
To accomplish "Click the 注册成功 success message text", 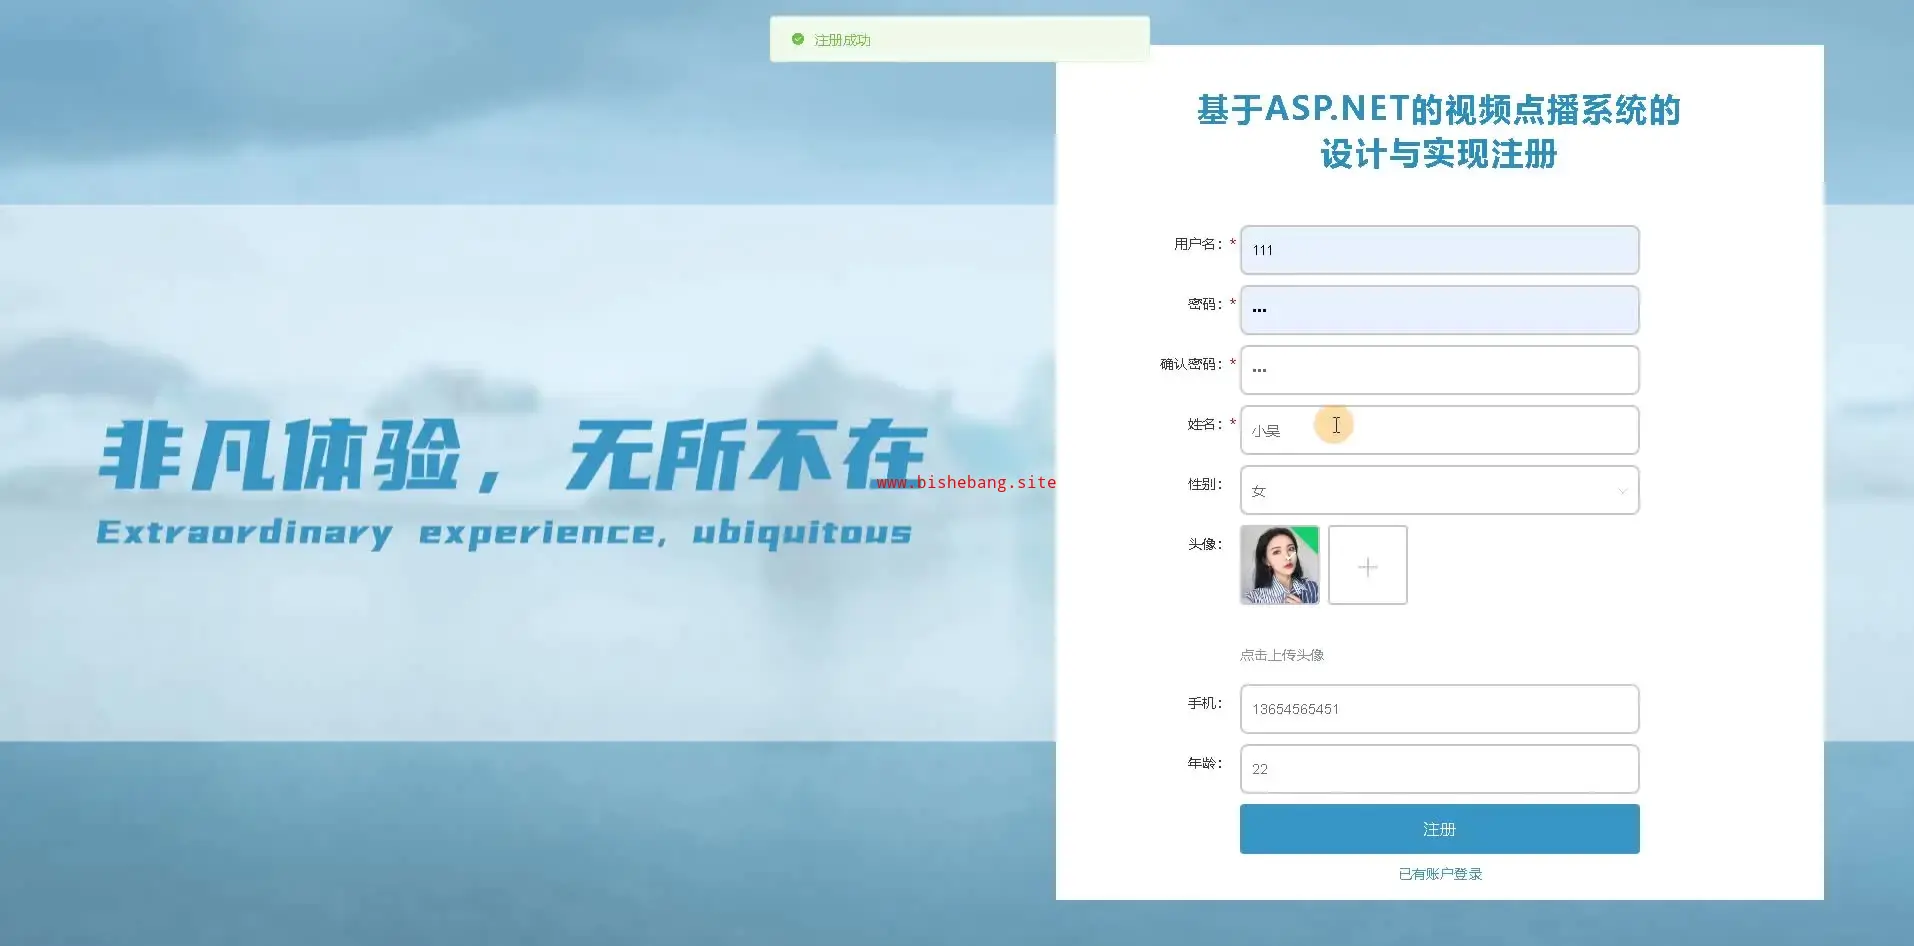I will tap(842, 40).
